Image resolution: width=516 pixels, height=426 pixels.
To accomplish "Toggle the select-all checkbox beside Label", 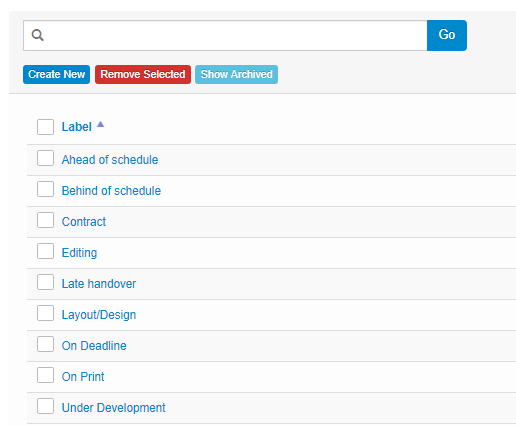I will pos(45,127).
